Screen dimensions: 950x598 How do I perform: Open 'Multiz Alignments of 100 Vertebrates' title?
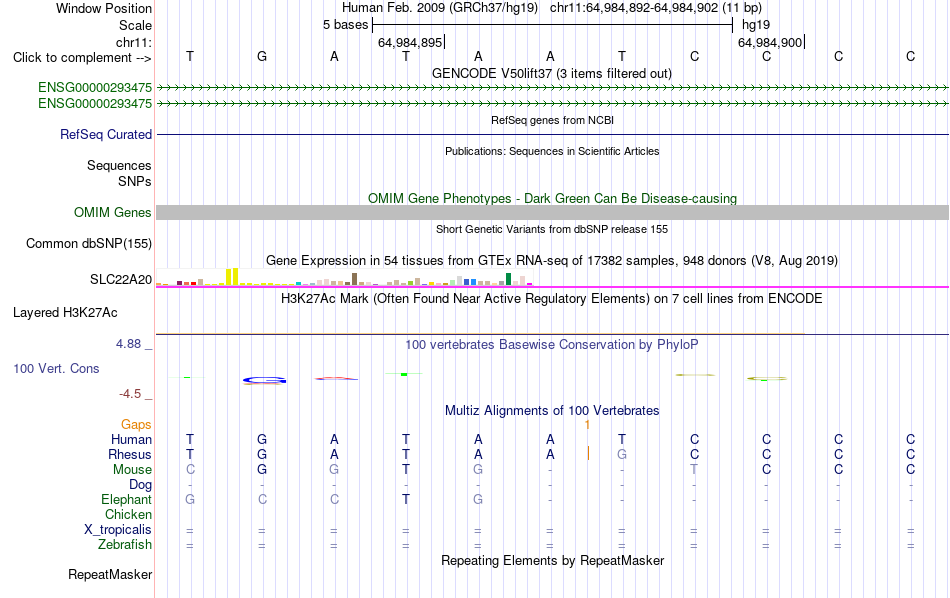pos(552,411)
